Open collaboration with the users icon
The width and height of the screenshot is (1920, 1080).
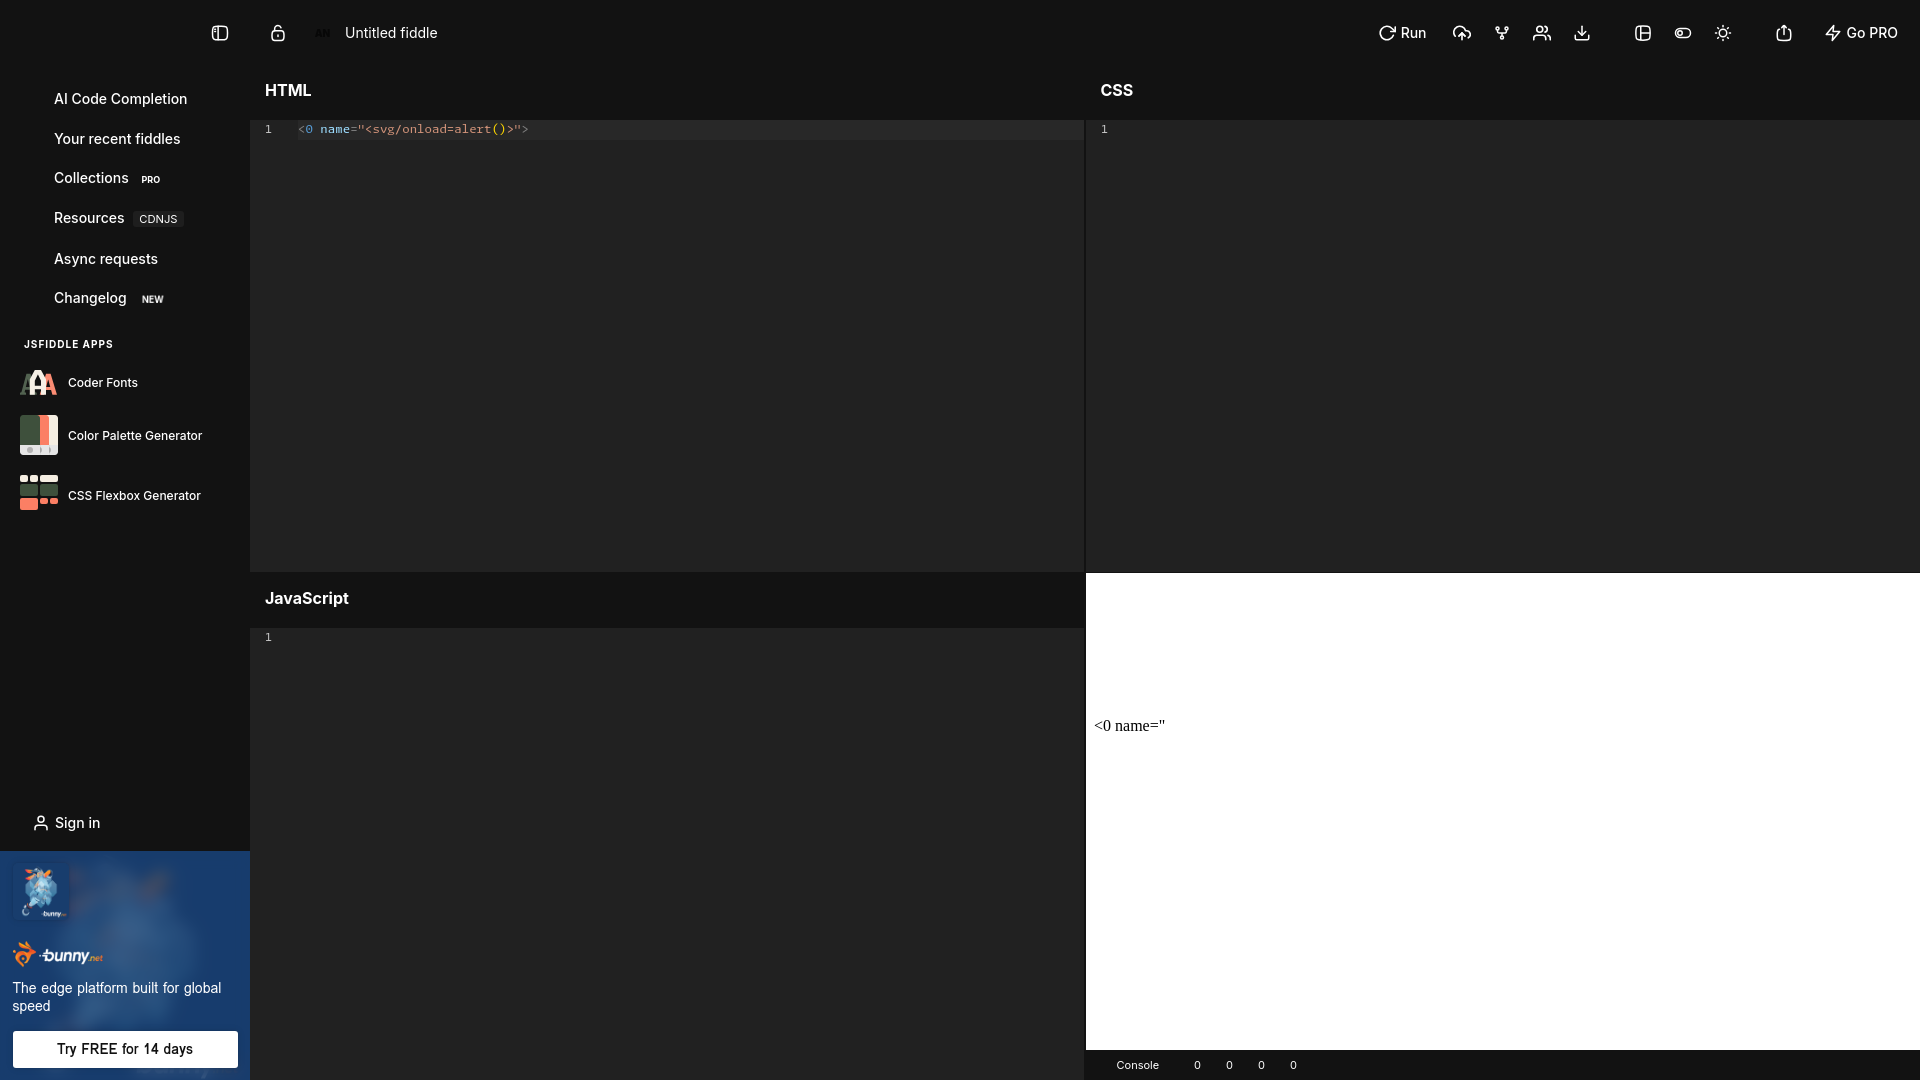pos(1541,33)
